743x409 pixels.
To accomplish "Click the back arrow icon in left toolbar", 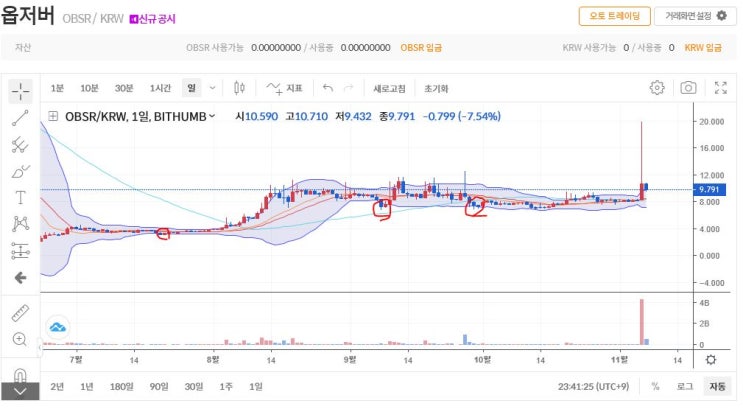I will (20, 278).
